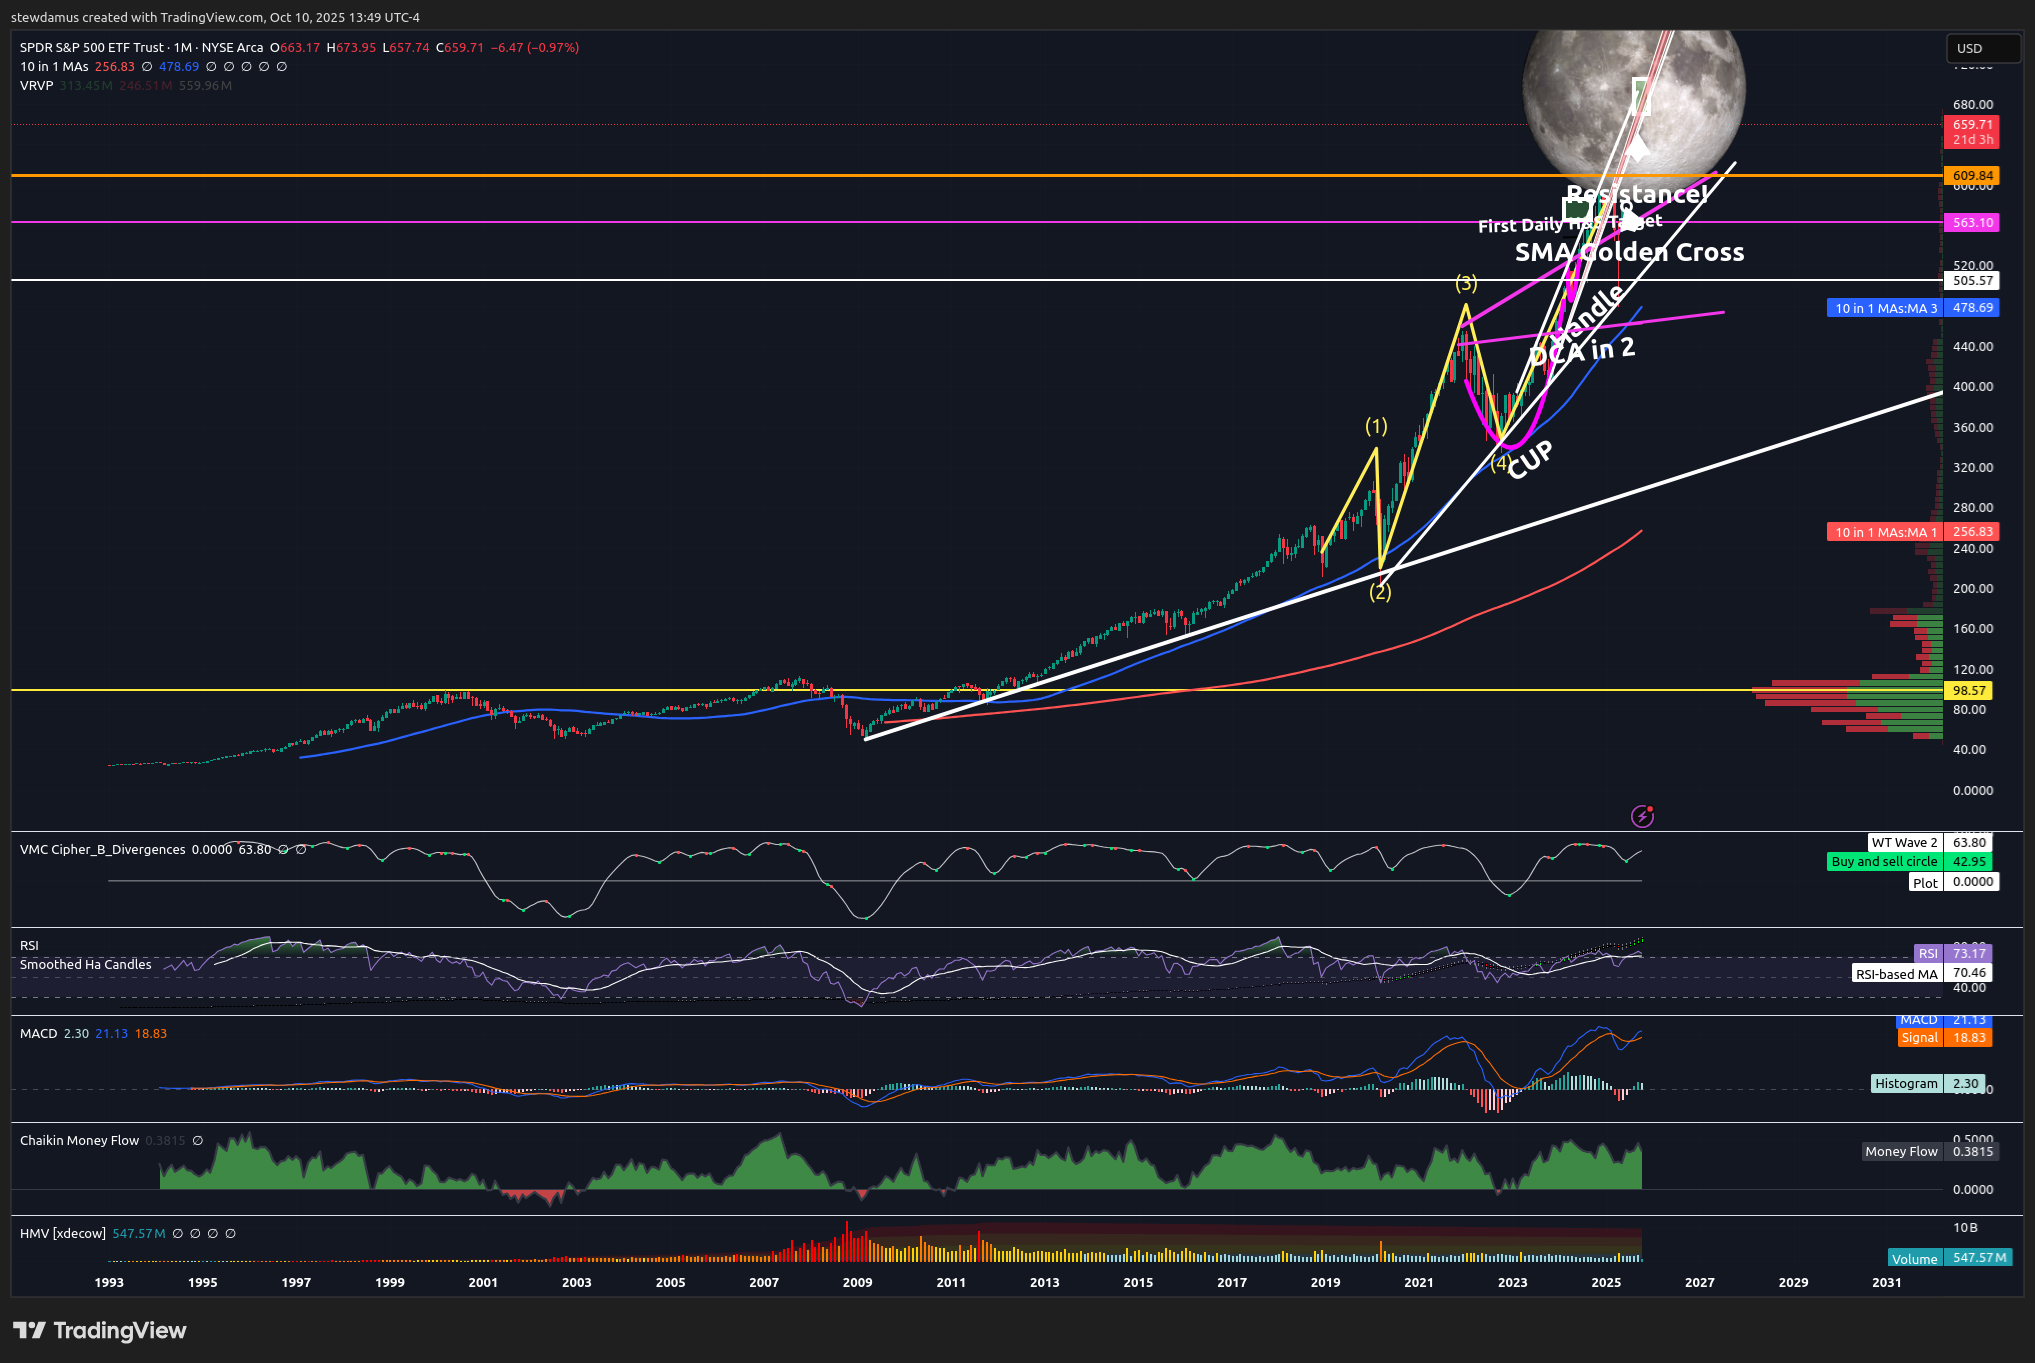
Task: Click the empty-value symbol beside Chaikin Money Flow
Action: pos(198,1141)
